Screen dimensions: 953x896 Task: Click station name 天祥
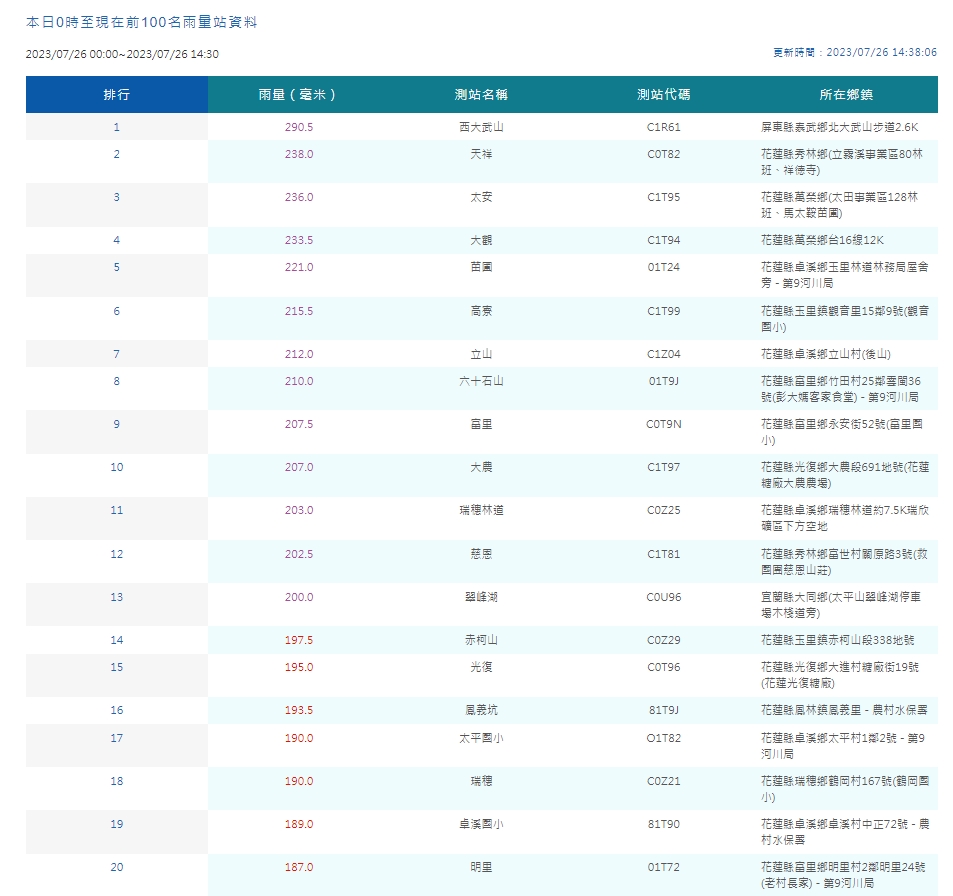481,154
